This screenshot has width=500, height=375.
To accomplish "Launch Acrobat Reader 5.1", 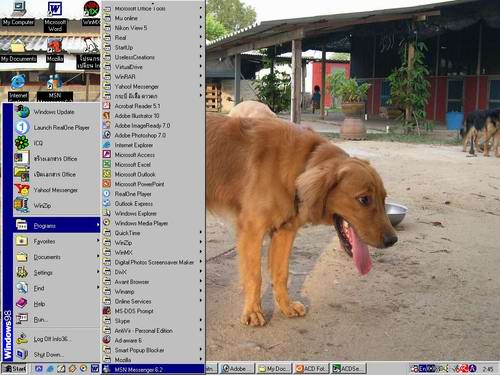I will click(x=153, y=106).
